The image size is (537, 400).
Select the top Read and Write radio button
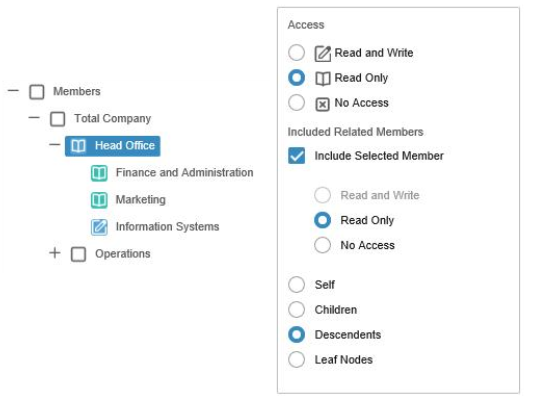coord(296,53)
